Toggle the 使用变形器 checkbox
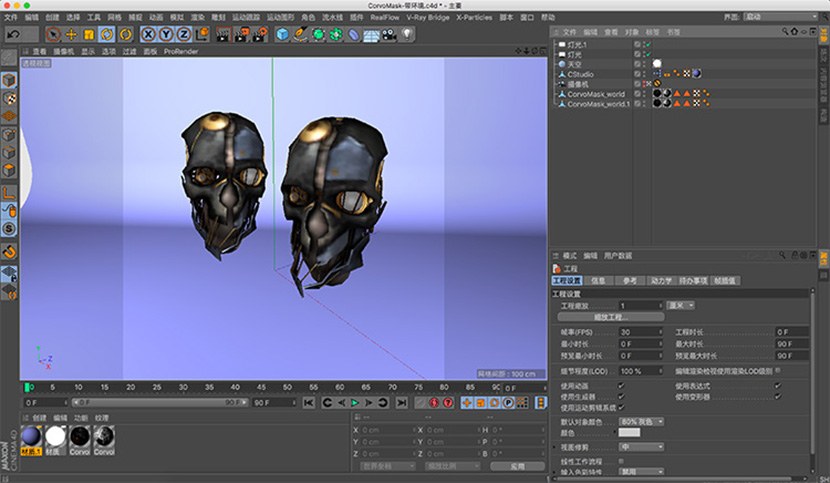Image resolution: width=830 pixels, height=483 pixels. (778, 396)
